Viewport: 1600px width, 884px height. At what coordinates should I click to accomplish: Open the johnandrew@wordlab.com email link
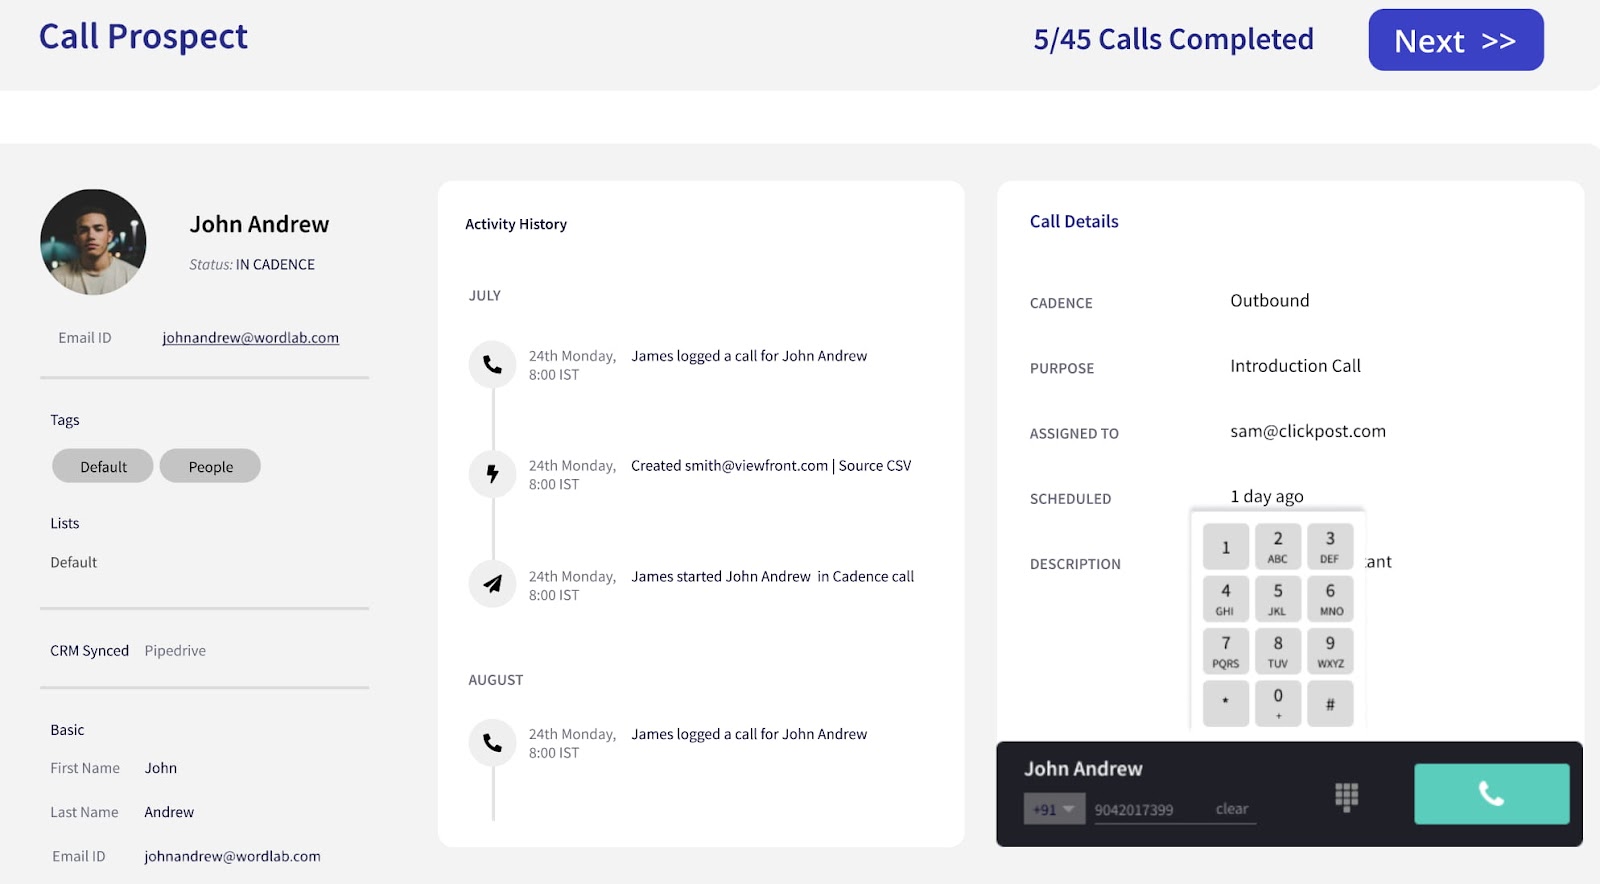tap(250, 338)
